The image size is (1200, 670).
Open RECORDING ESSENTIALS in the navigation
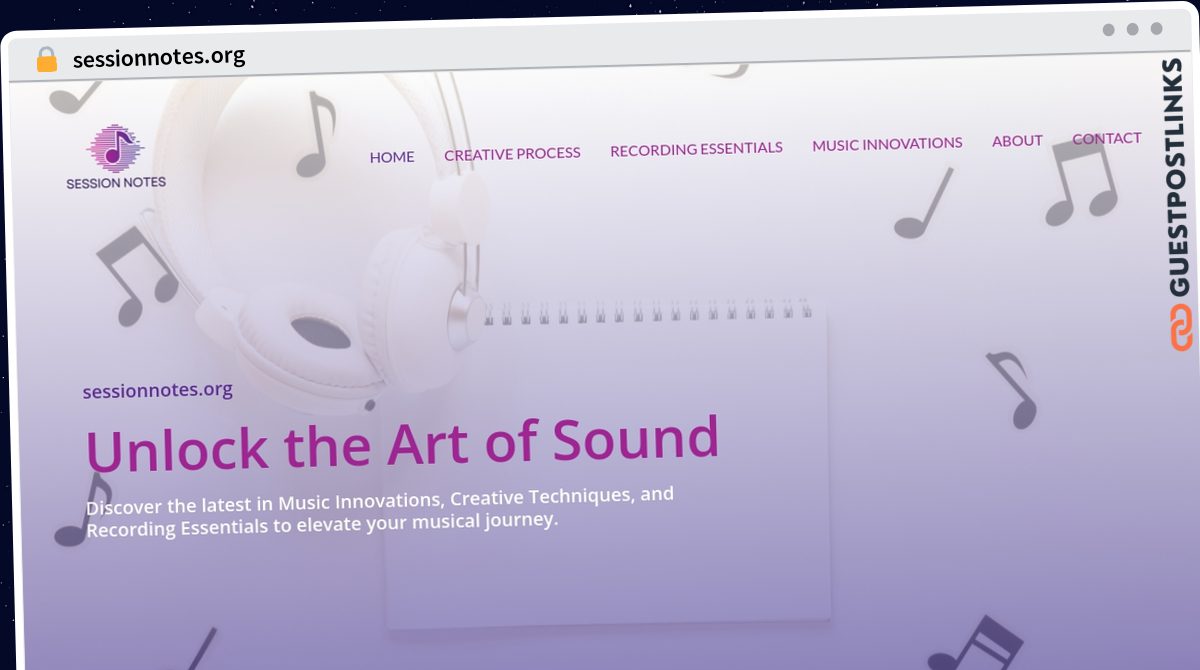[x=696, y=149]
